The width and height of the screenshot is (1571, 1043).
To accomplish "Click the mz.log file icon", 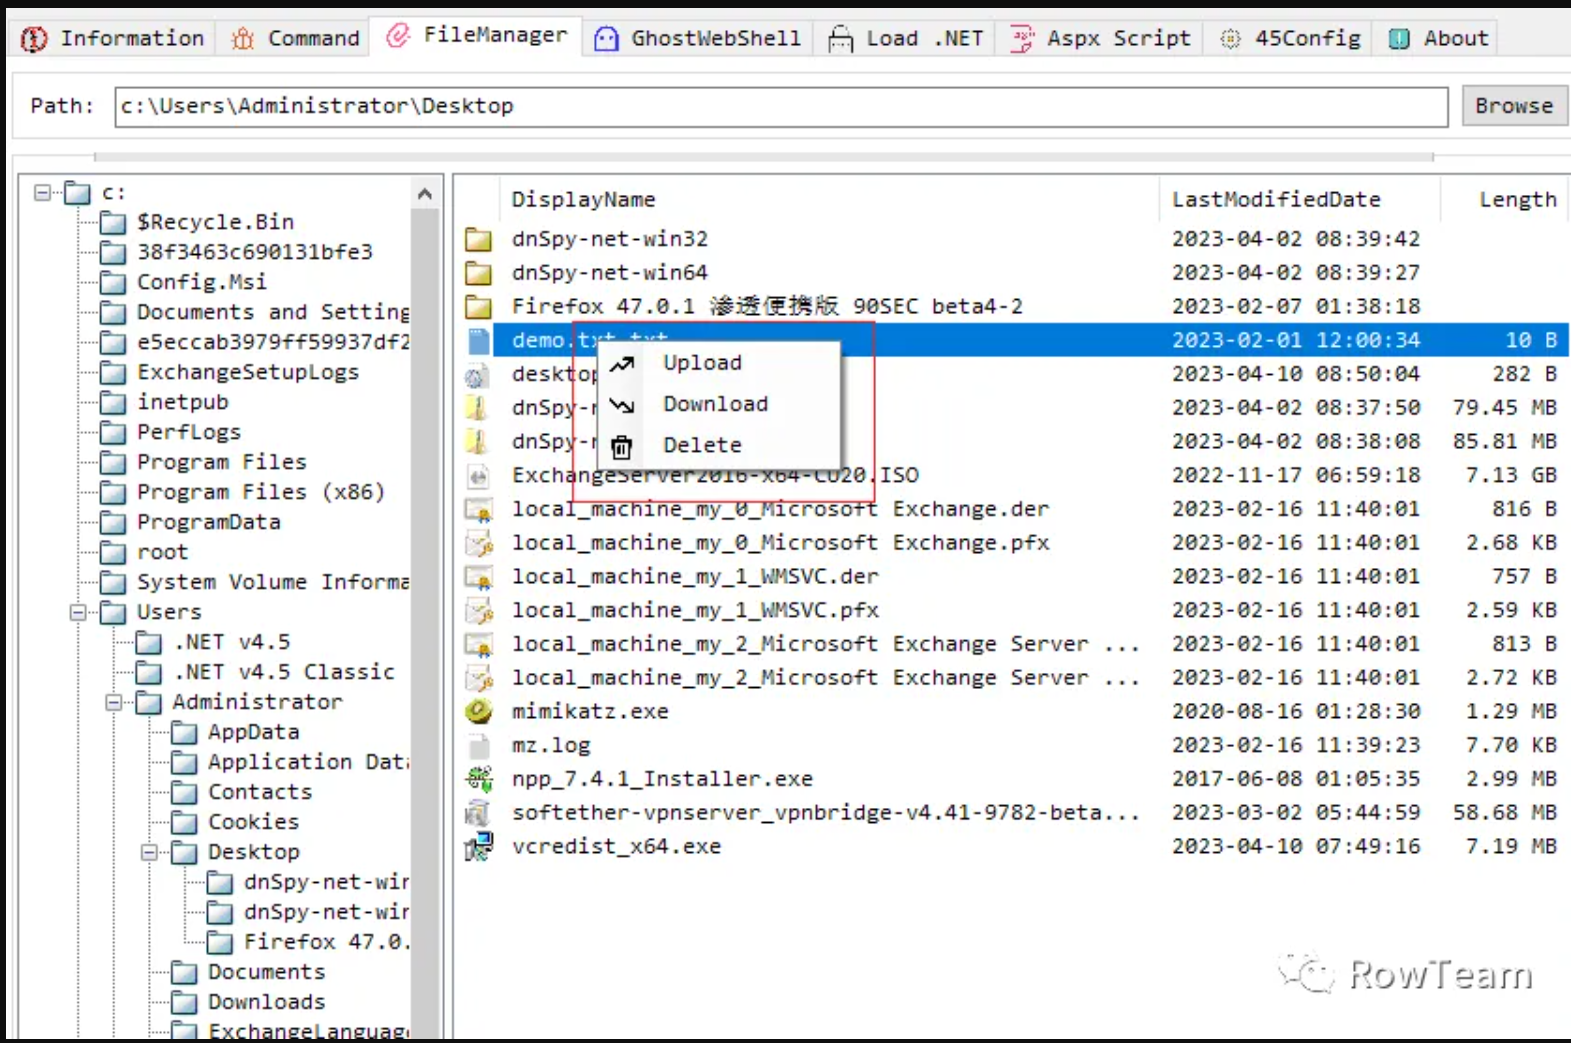I will click(x=479, y=746).
